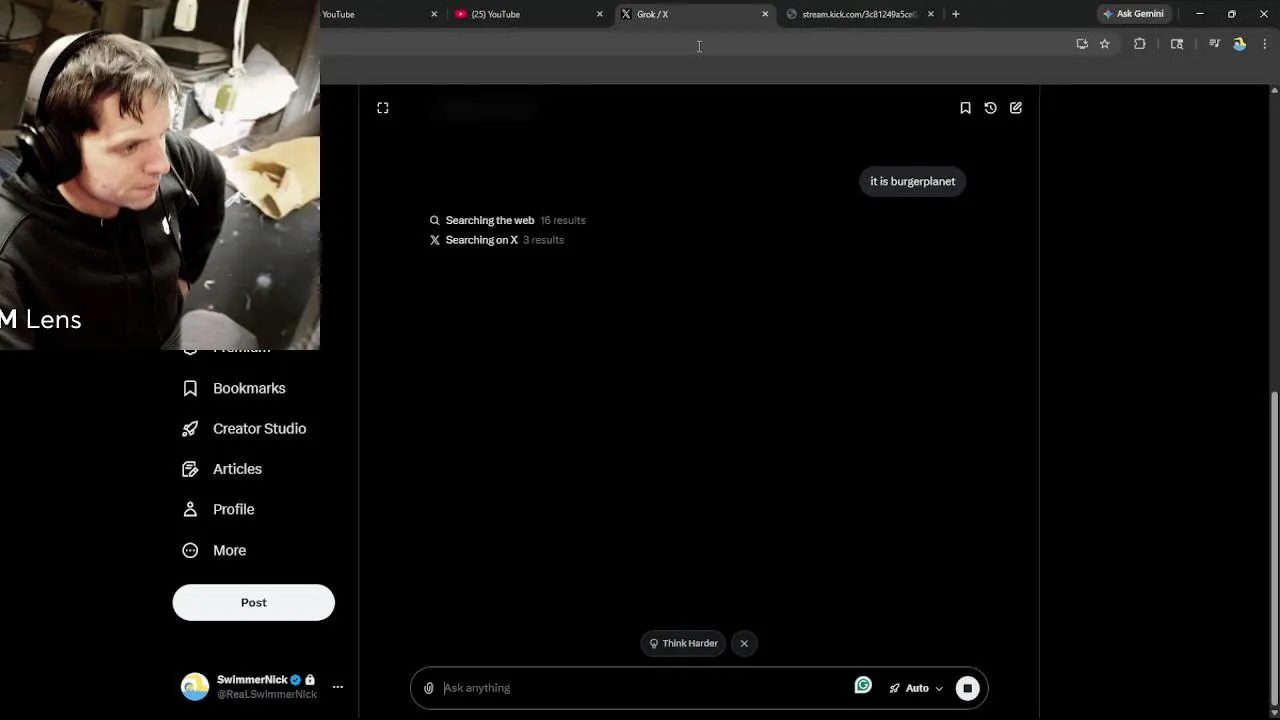Minimize the browser window
The height and width of the screenshot is (720, 1280).
(1200, 14)
